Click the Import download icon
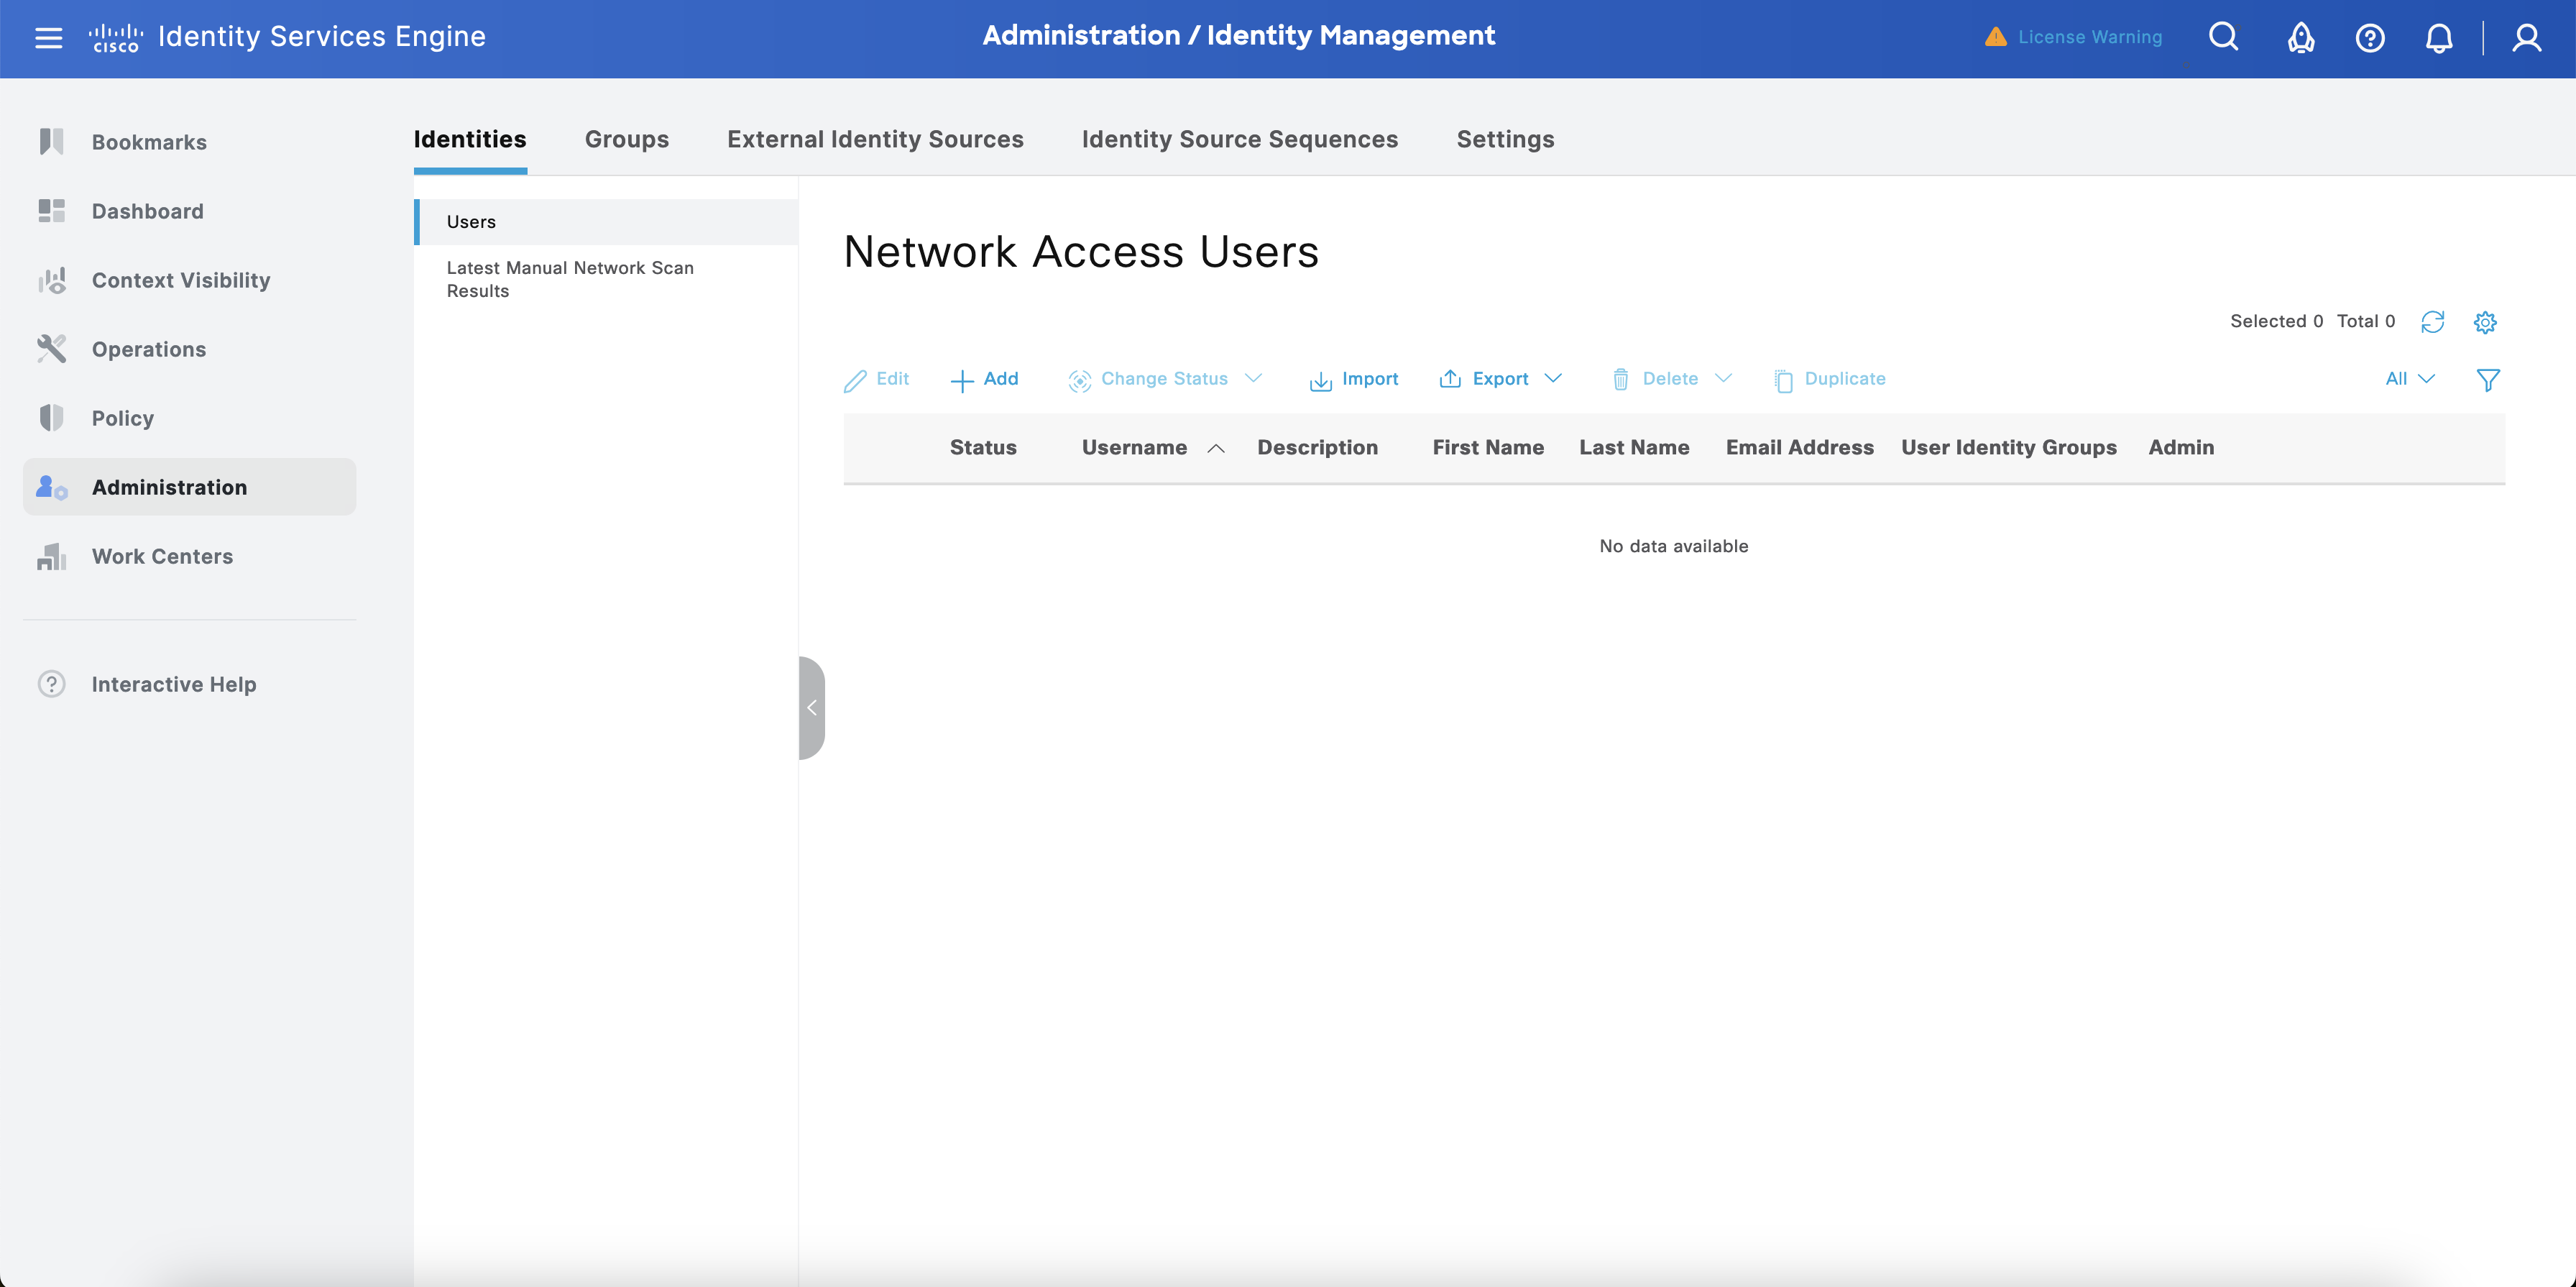 coord(1320,380)
